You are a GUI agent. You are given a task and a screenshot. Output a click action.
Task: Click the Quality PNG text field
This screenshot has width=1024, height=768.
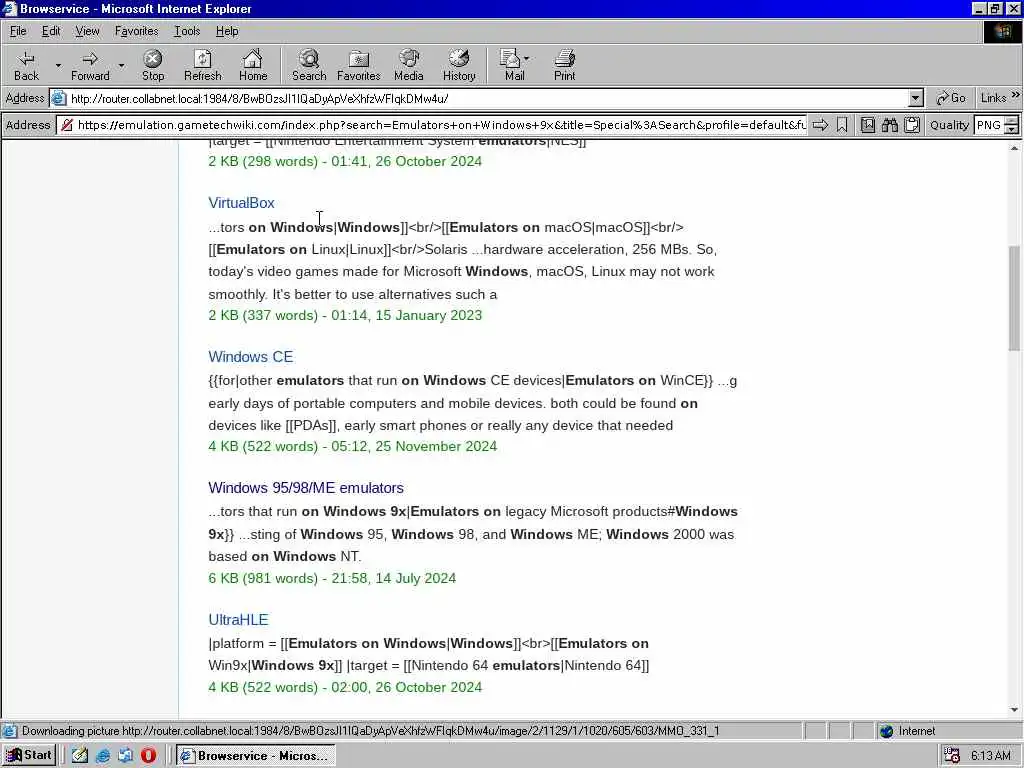[x=989, y=125]
